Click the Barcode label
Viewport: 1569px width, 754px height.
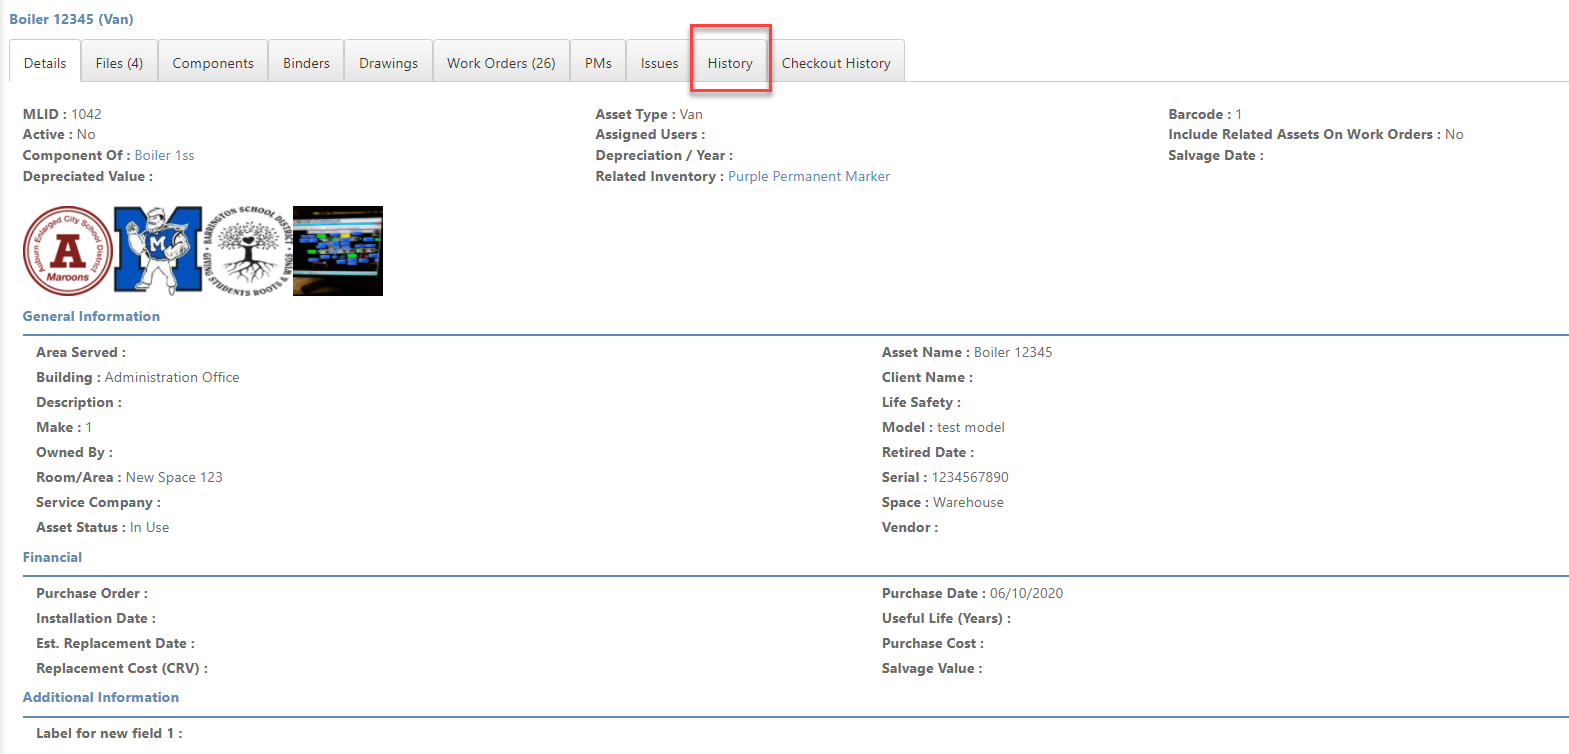[x=1200, y=114]
